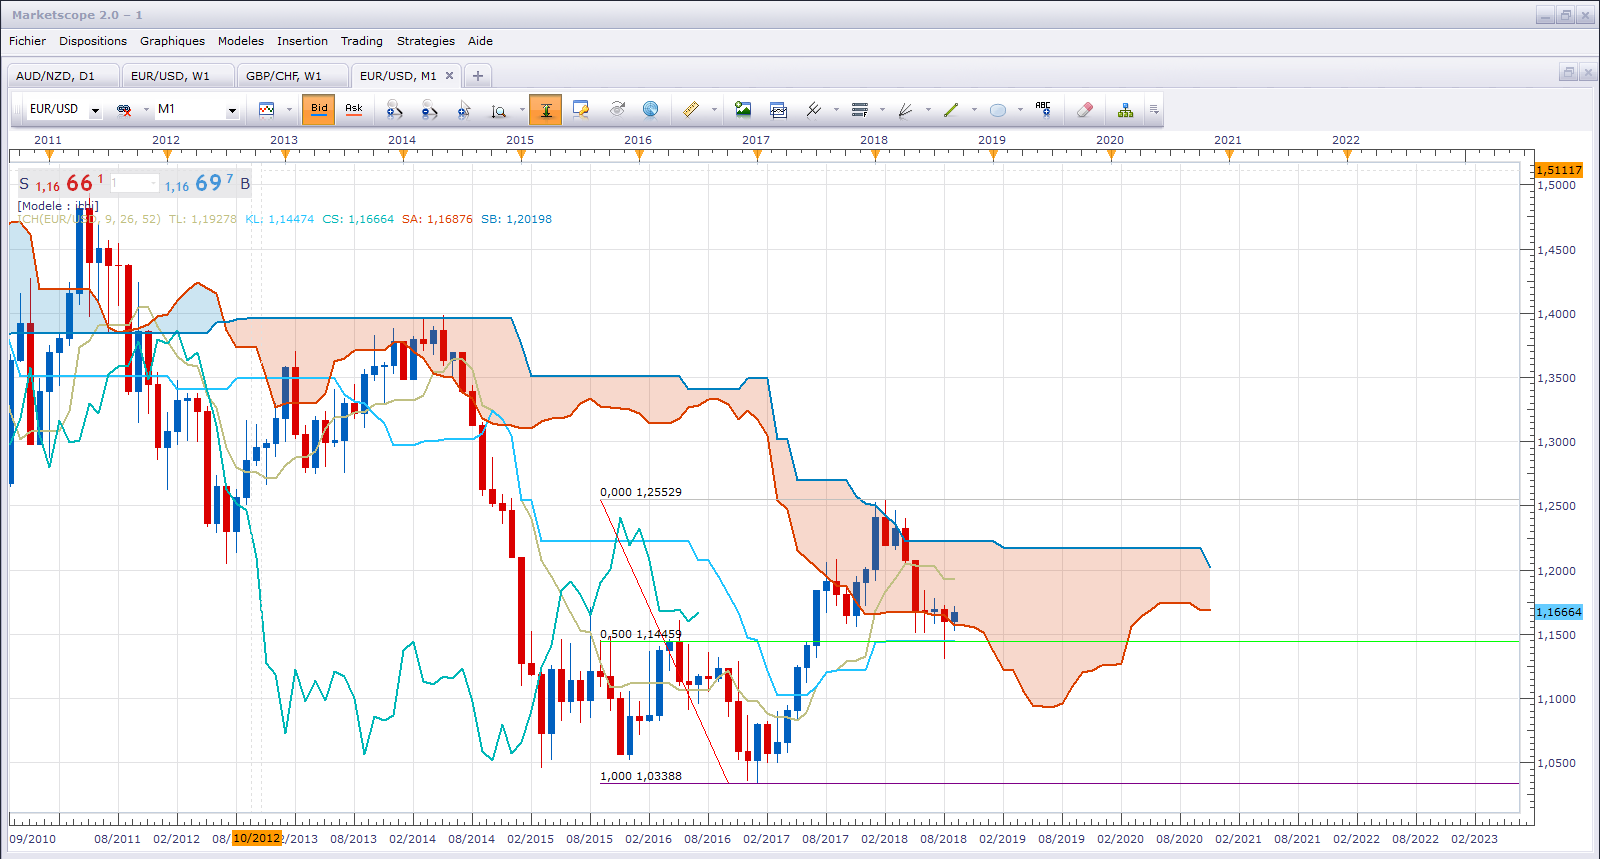
Task: Toggle the Ask price button
Action: click(354, 109)
